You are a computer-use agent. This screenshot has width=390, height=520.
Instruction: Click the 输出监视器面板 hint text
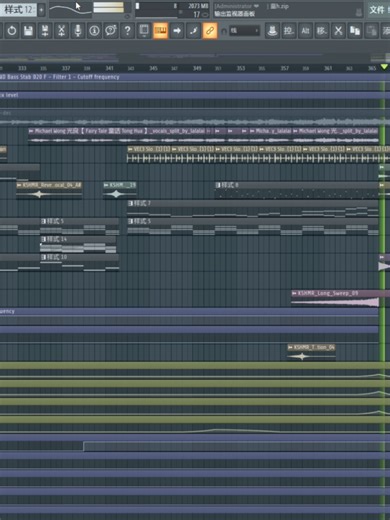234,14
